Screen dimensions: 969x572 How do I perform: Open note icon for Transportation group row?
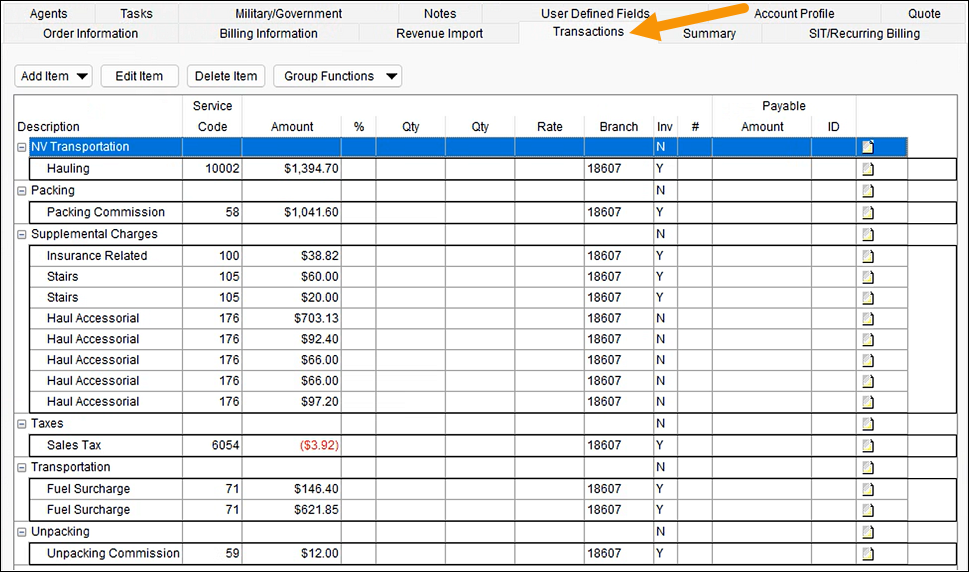pyautogui.click(x=868, y=467)
